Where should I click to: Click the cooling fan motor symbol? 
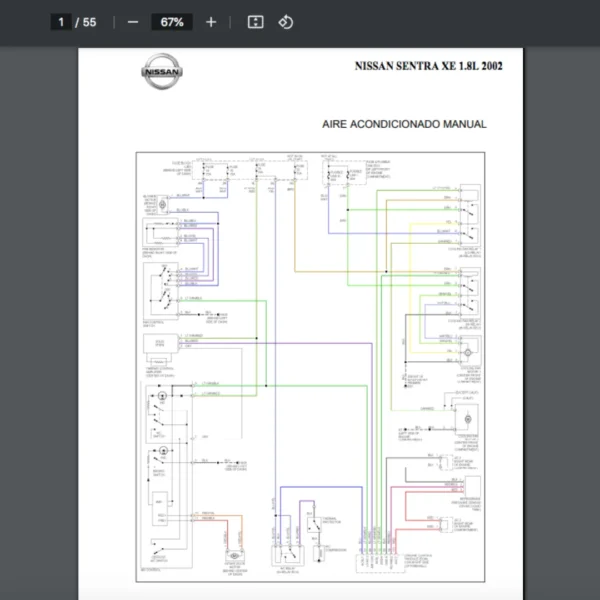[466, 354]
